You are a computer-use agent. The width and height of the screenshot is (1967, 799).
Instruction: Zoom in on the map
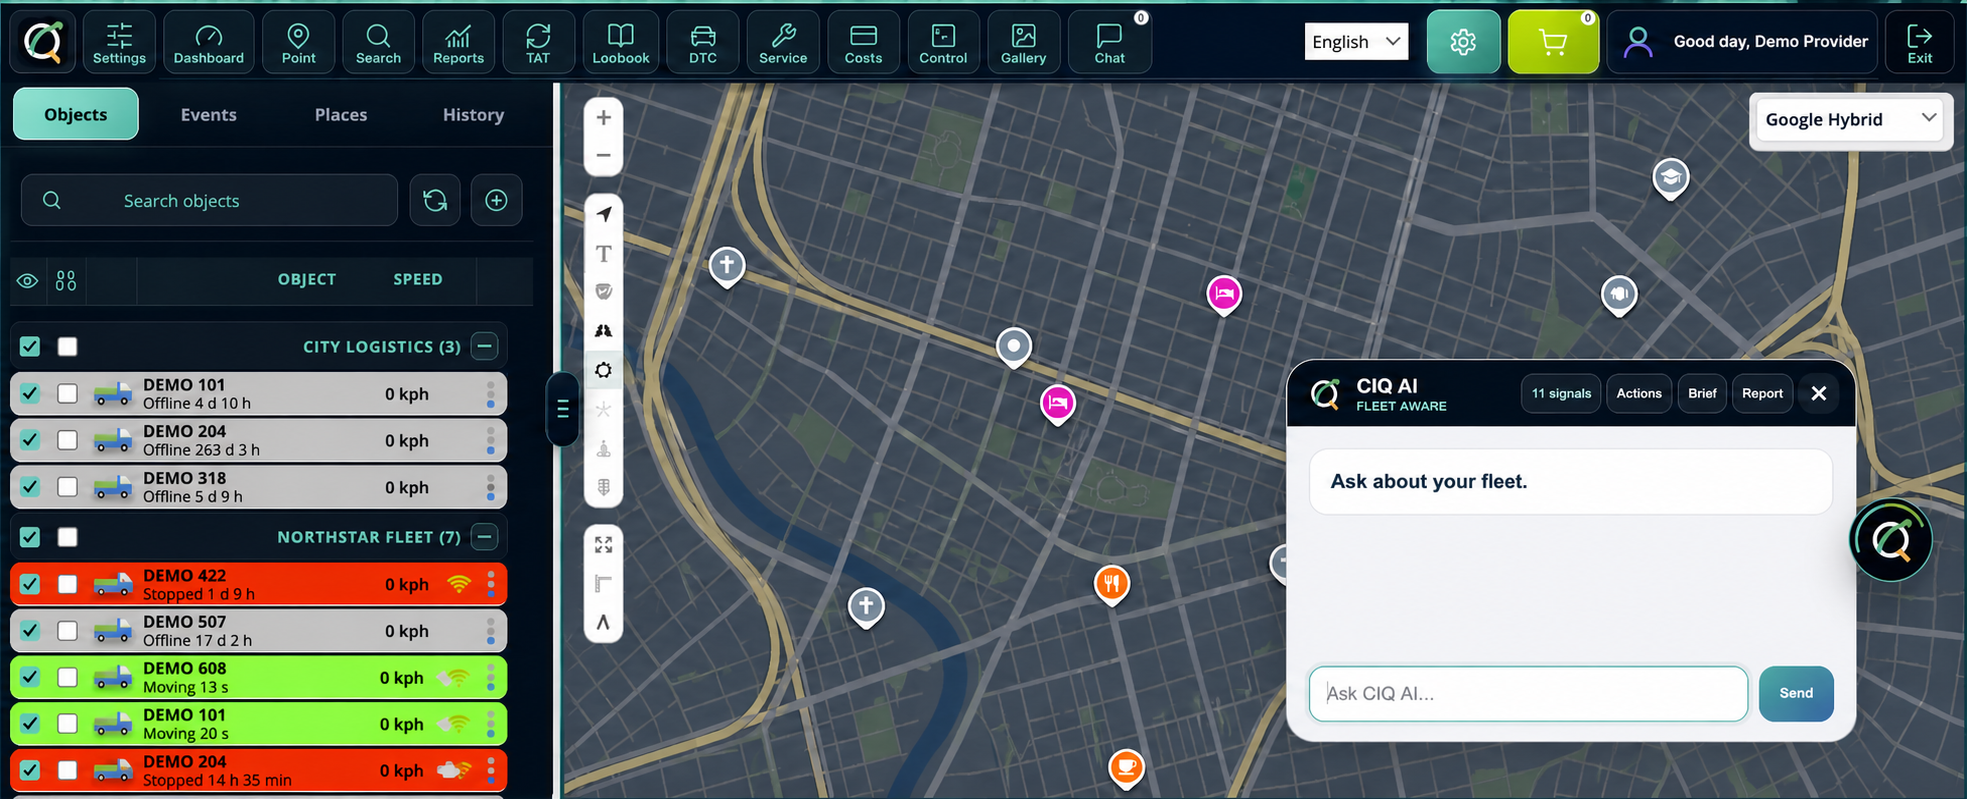[x=603, y=118]
